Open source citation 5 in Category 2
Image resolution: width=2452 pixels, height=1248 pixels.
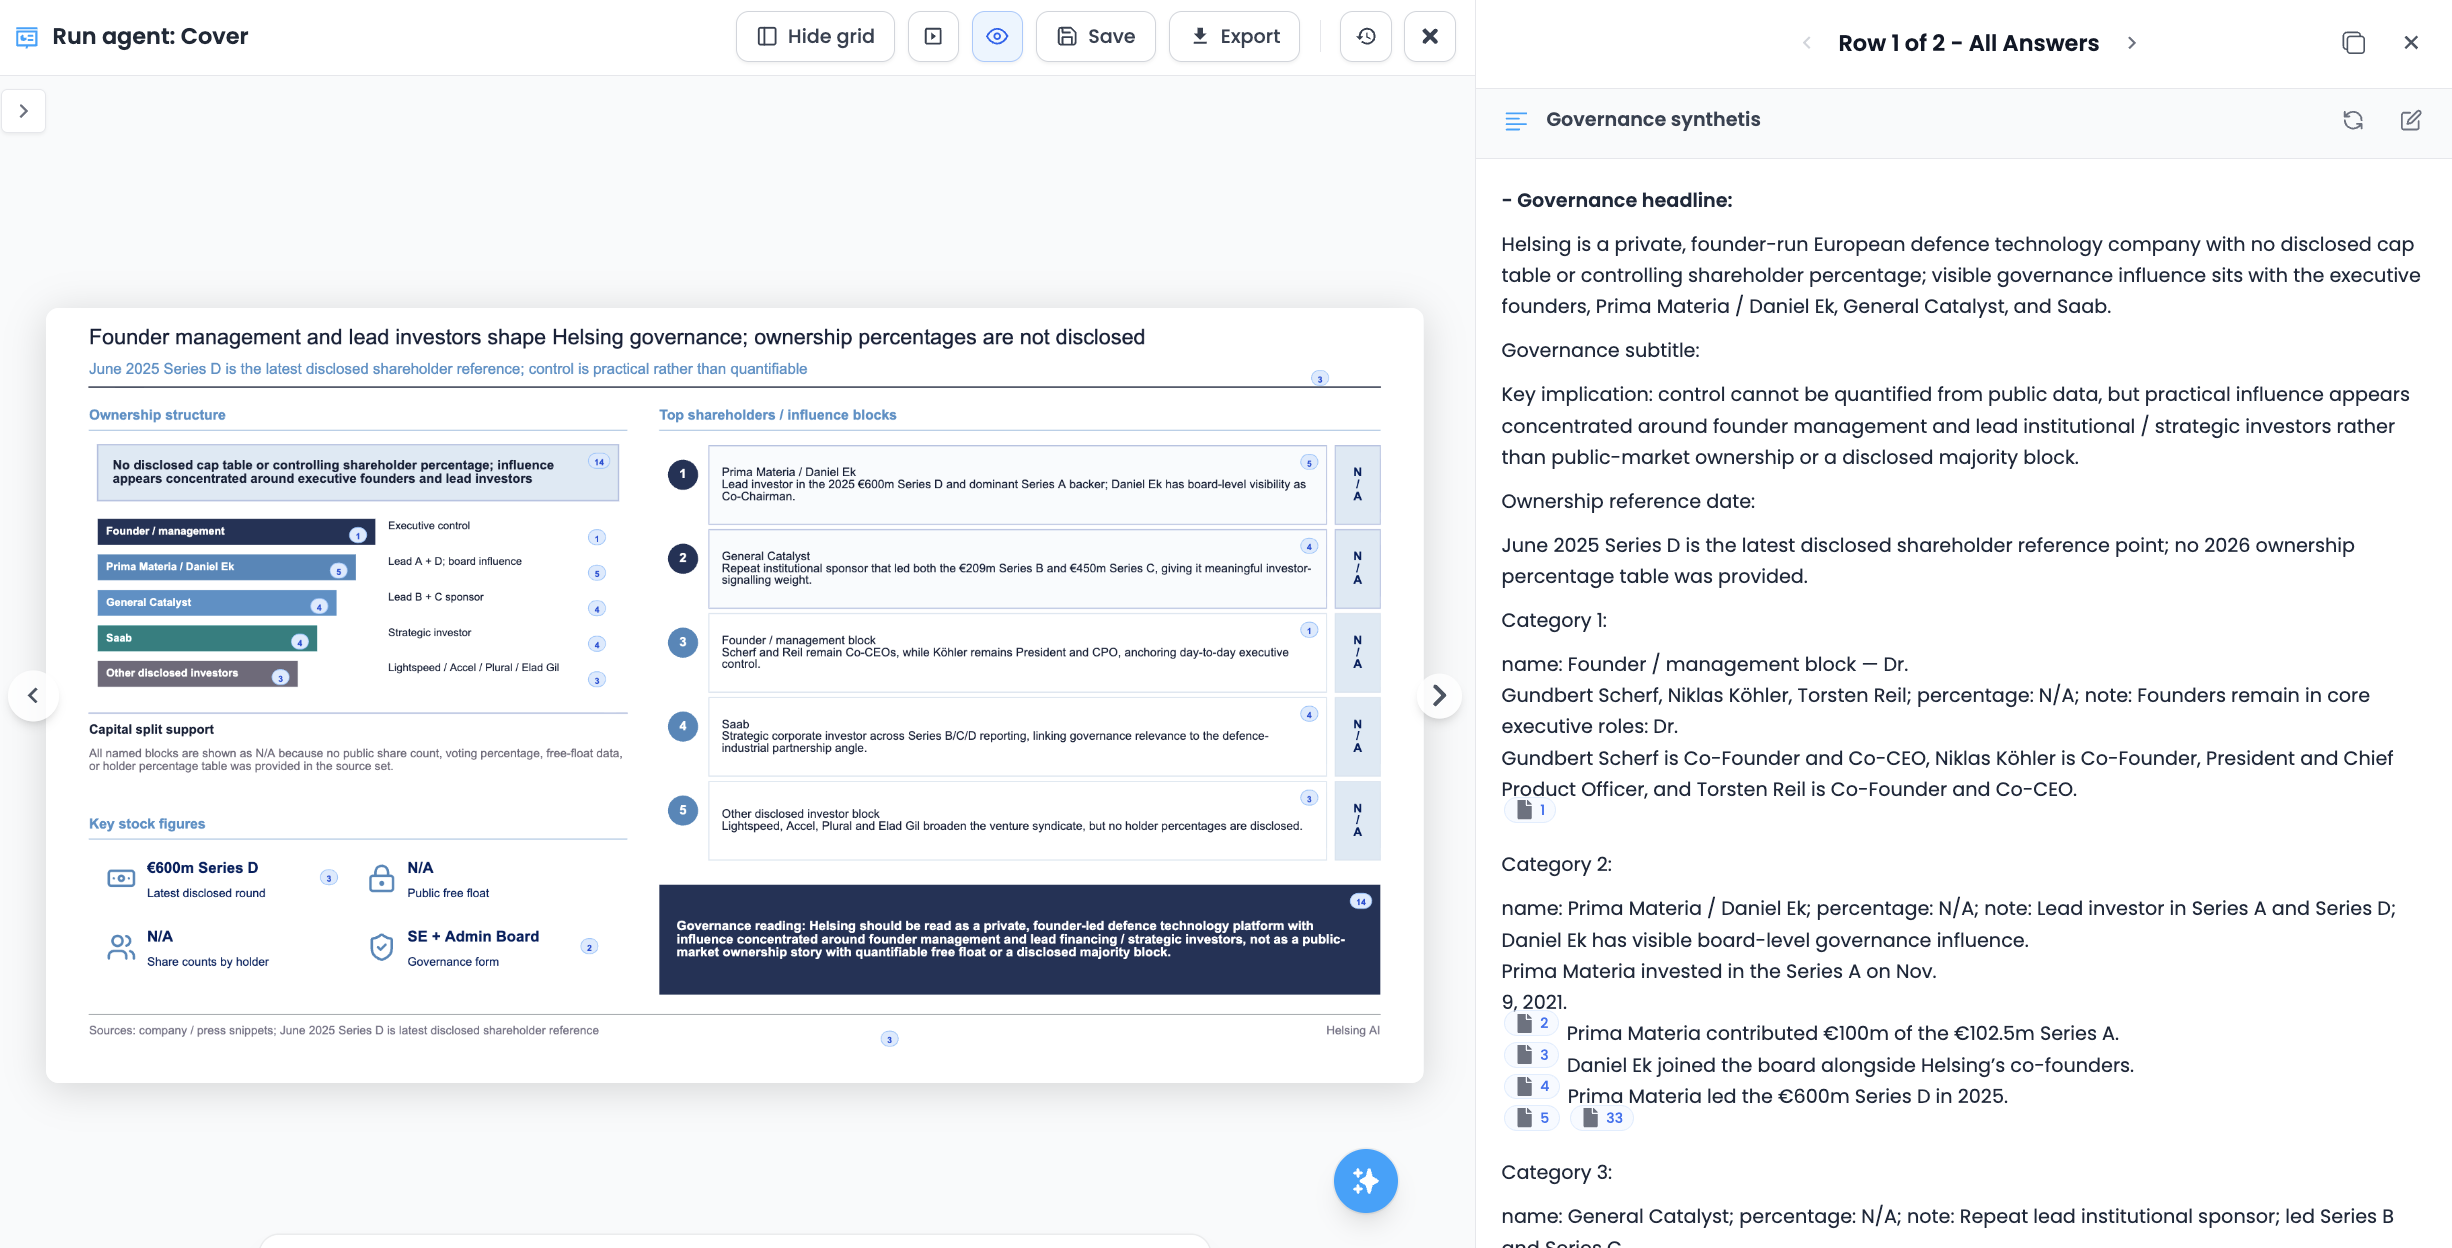[x=1531, y=1118]
